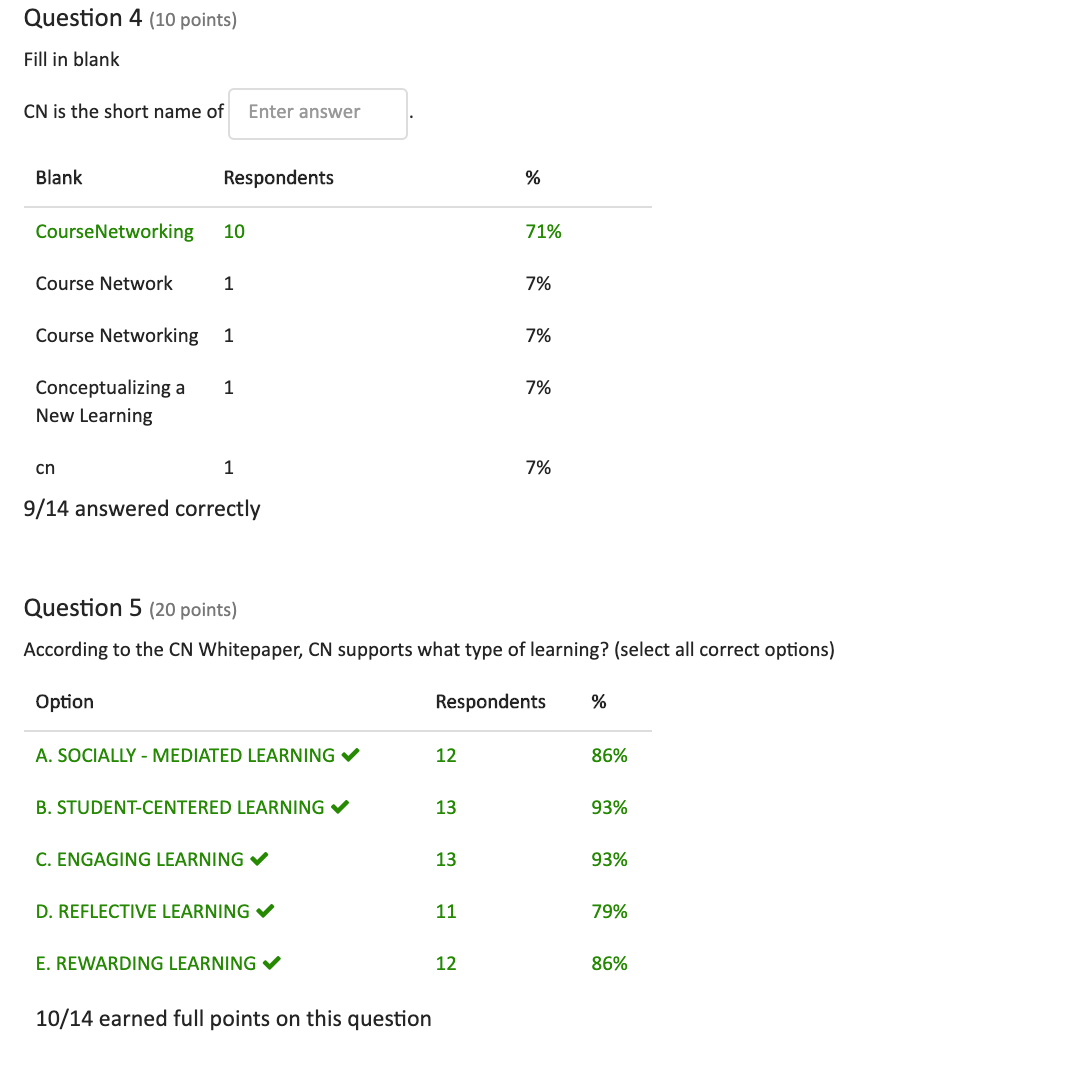Select option E. Rewarding Learning

tap(146, 964)
